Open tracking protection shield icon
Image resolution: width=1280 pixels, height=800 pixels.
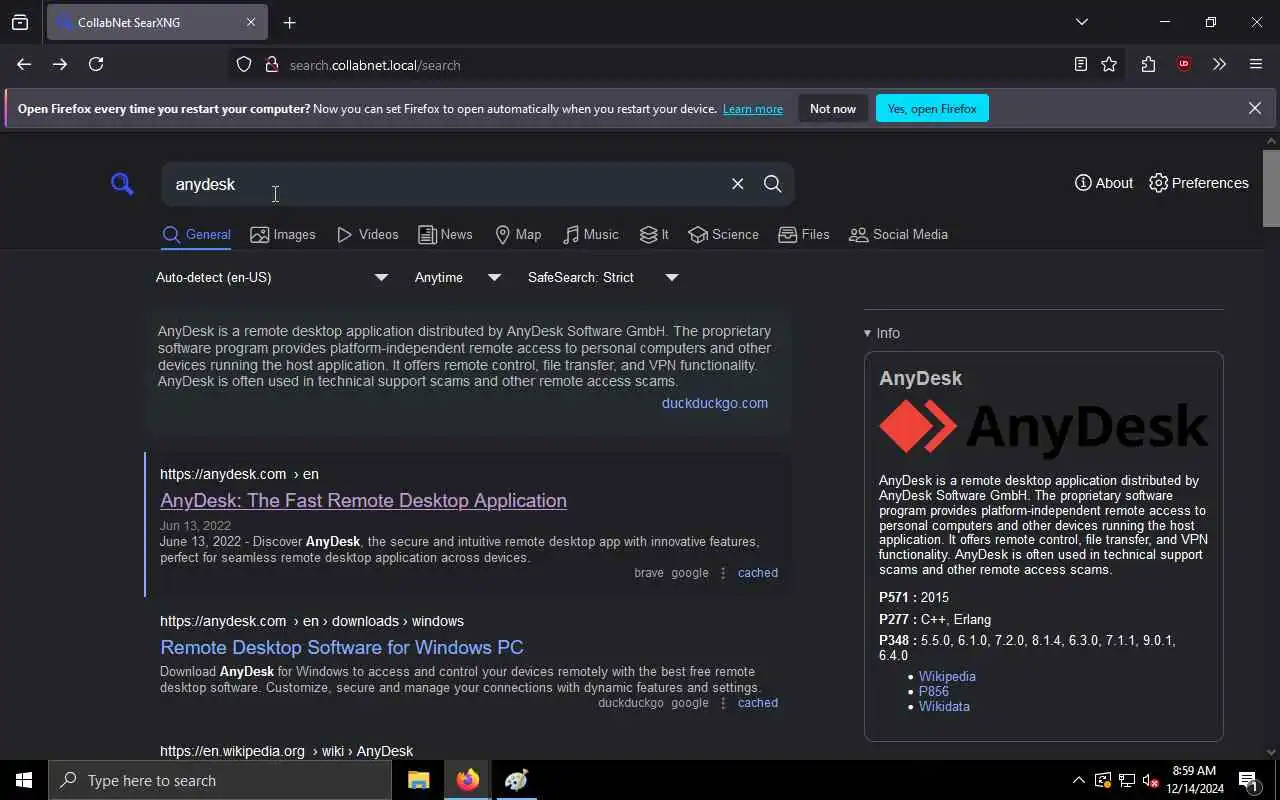244,64
